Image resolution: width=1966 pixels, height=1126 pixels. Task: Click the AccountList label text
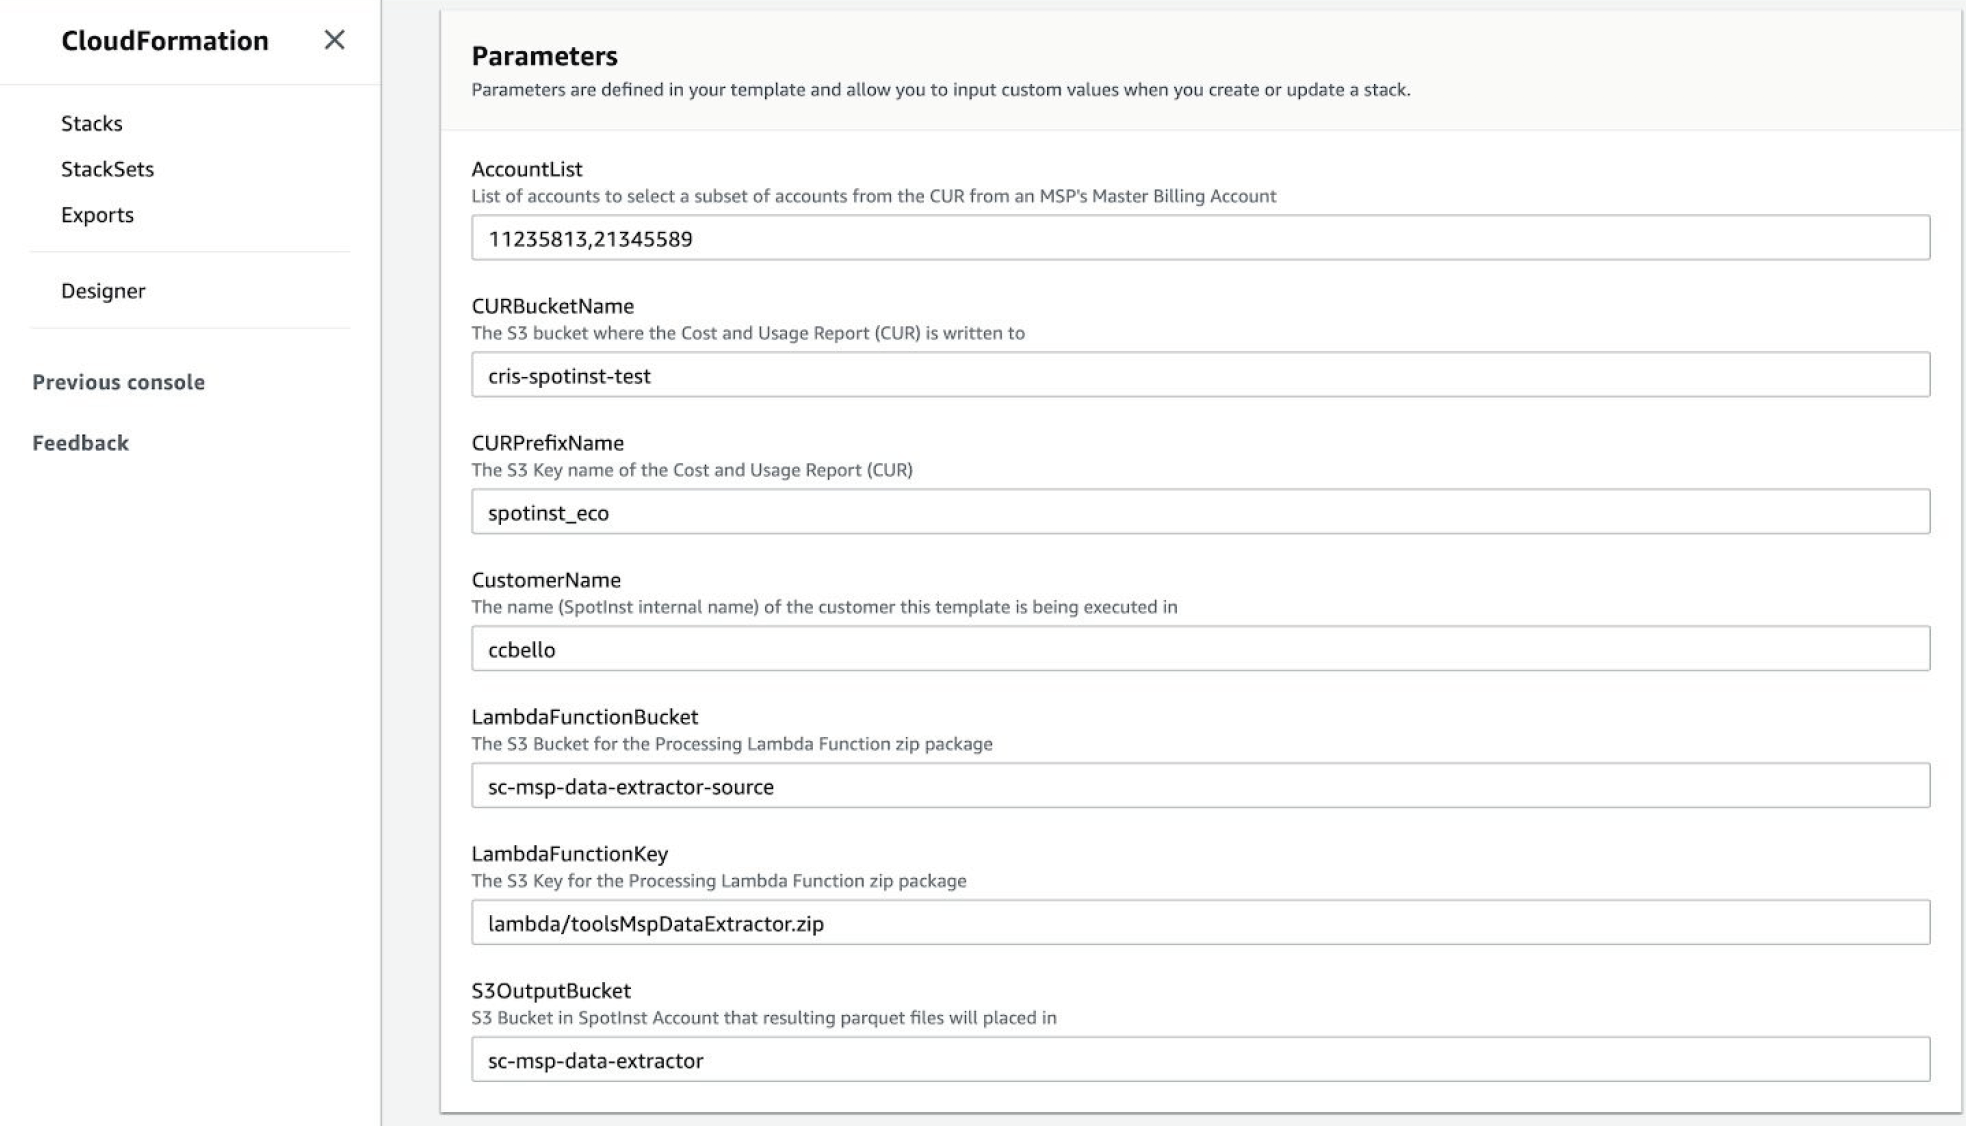point(527,169)
